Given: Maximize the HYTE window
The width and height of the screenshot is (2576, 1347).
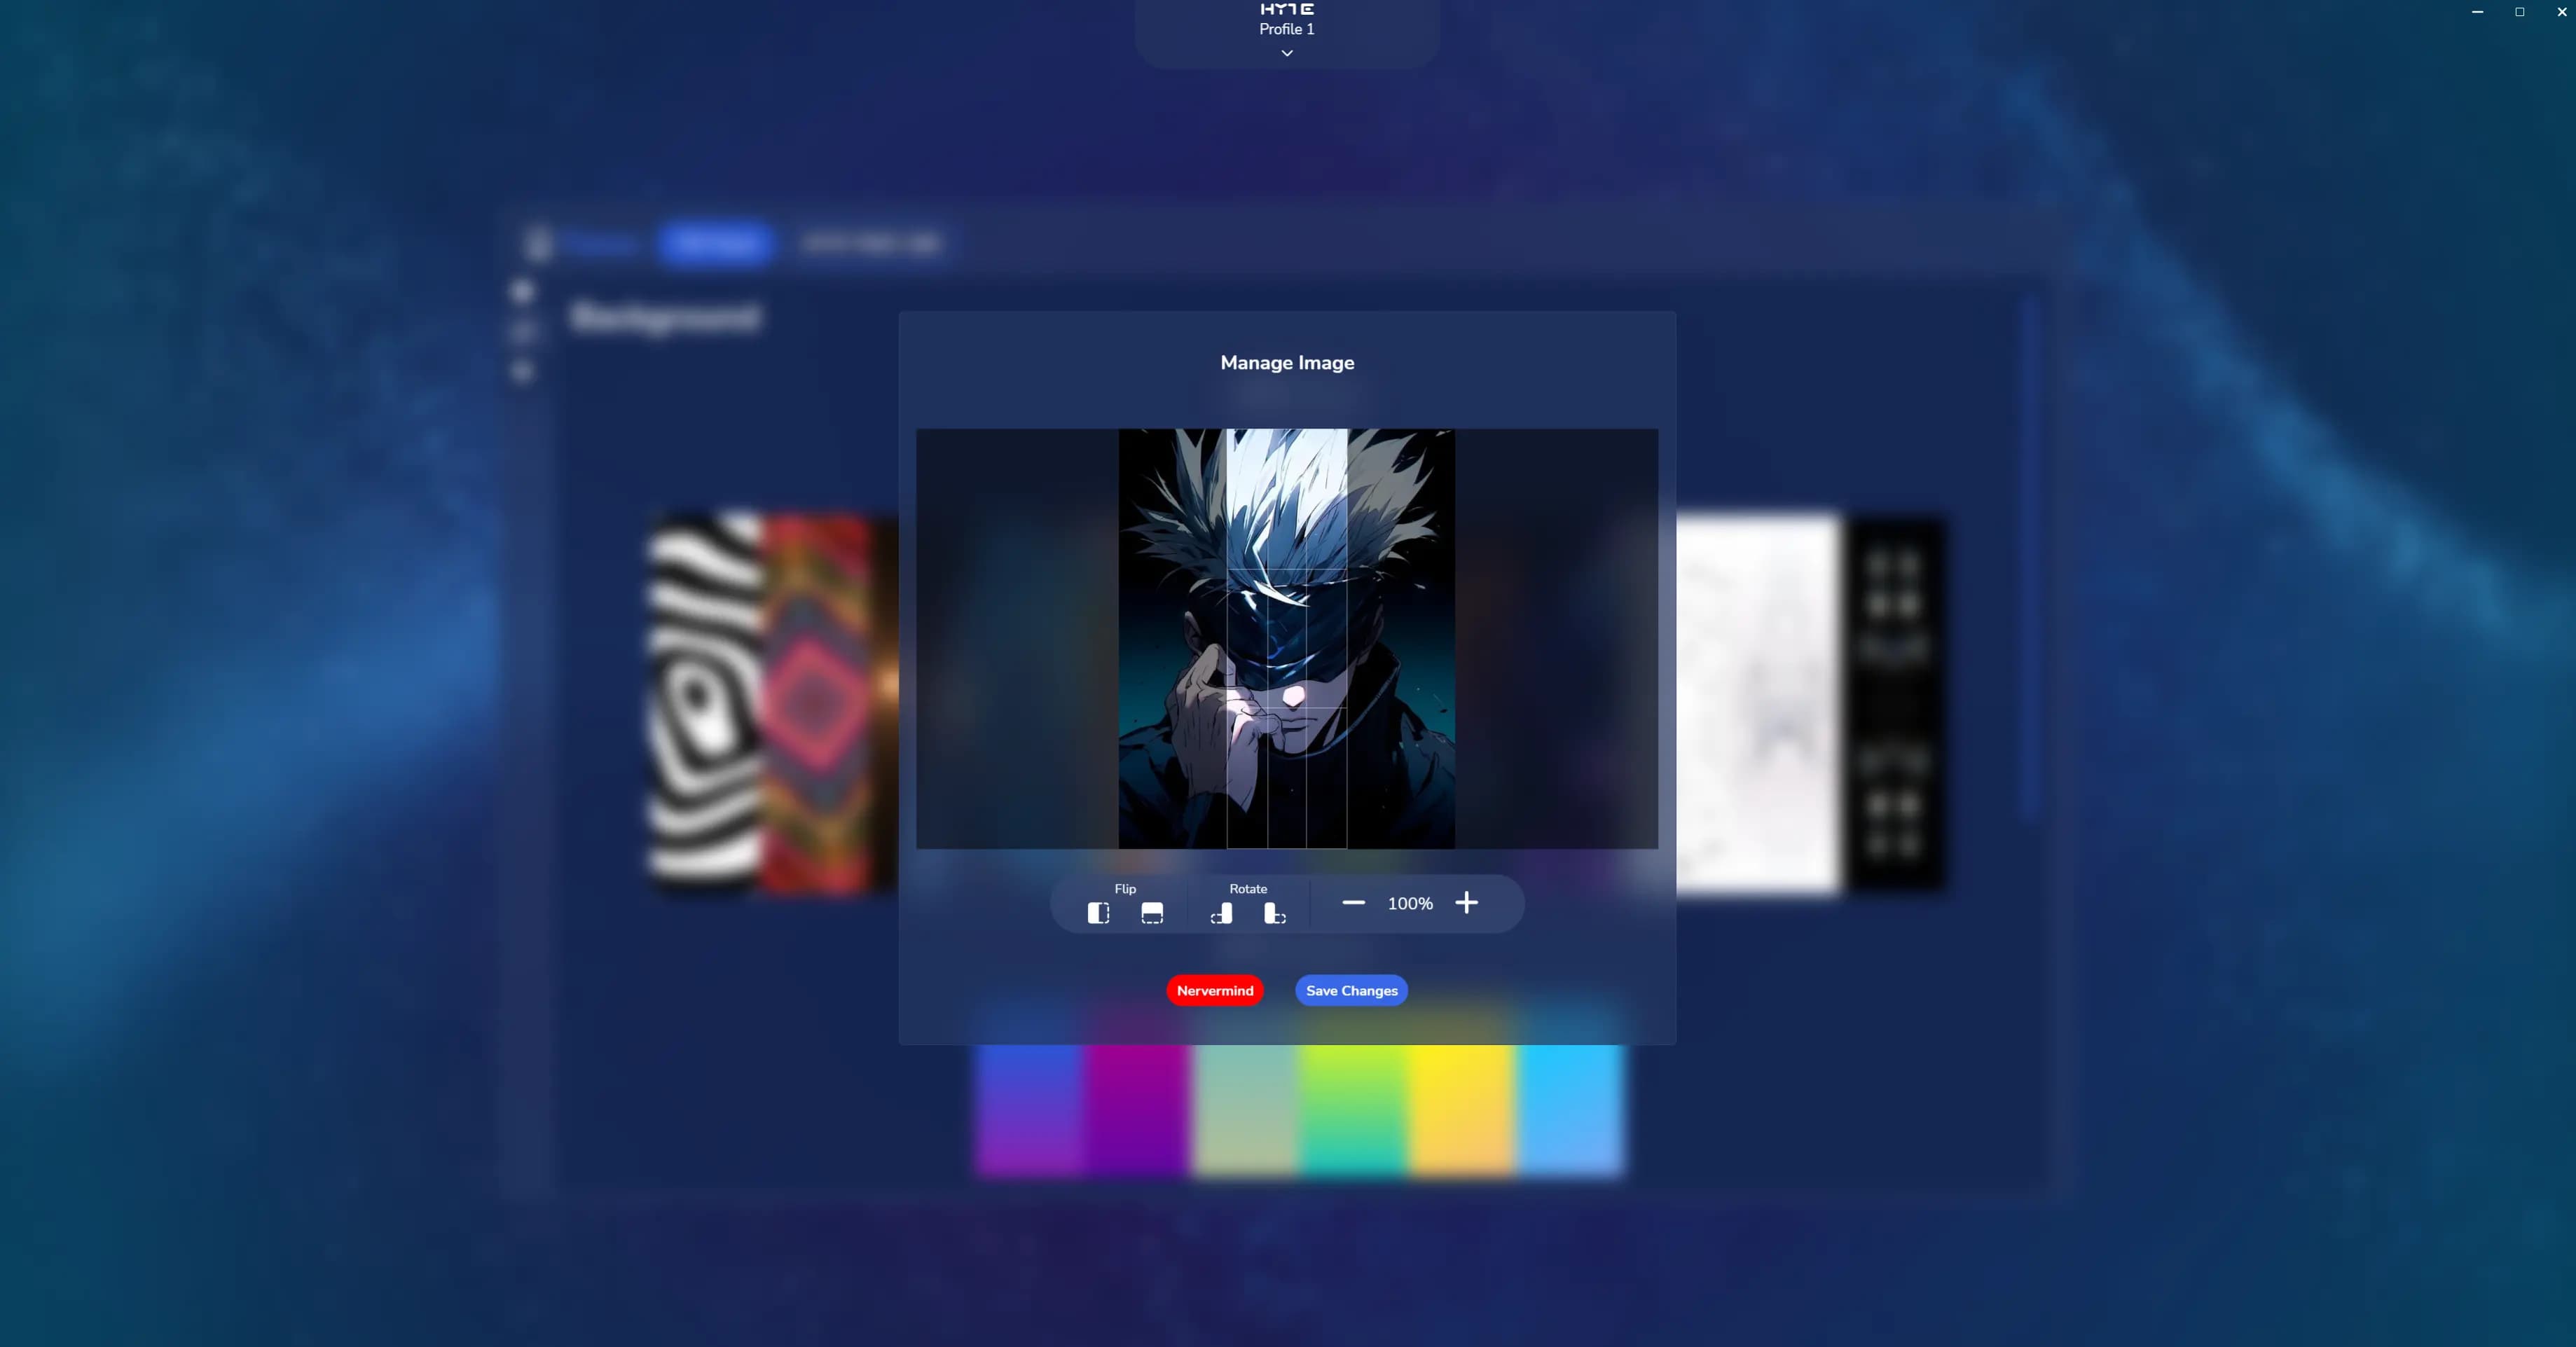Looking at the screenshot, I should (x=2519, y=12).
